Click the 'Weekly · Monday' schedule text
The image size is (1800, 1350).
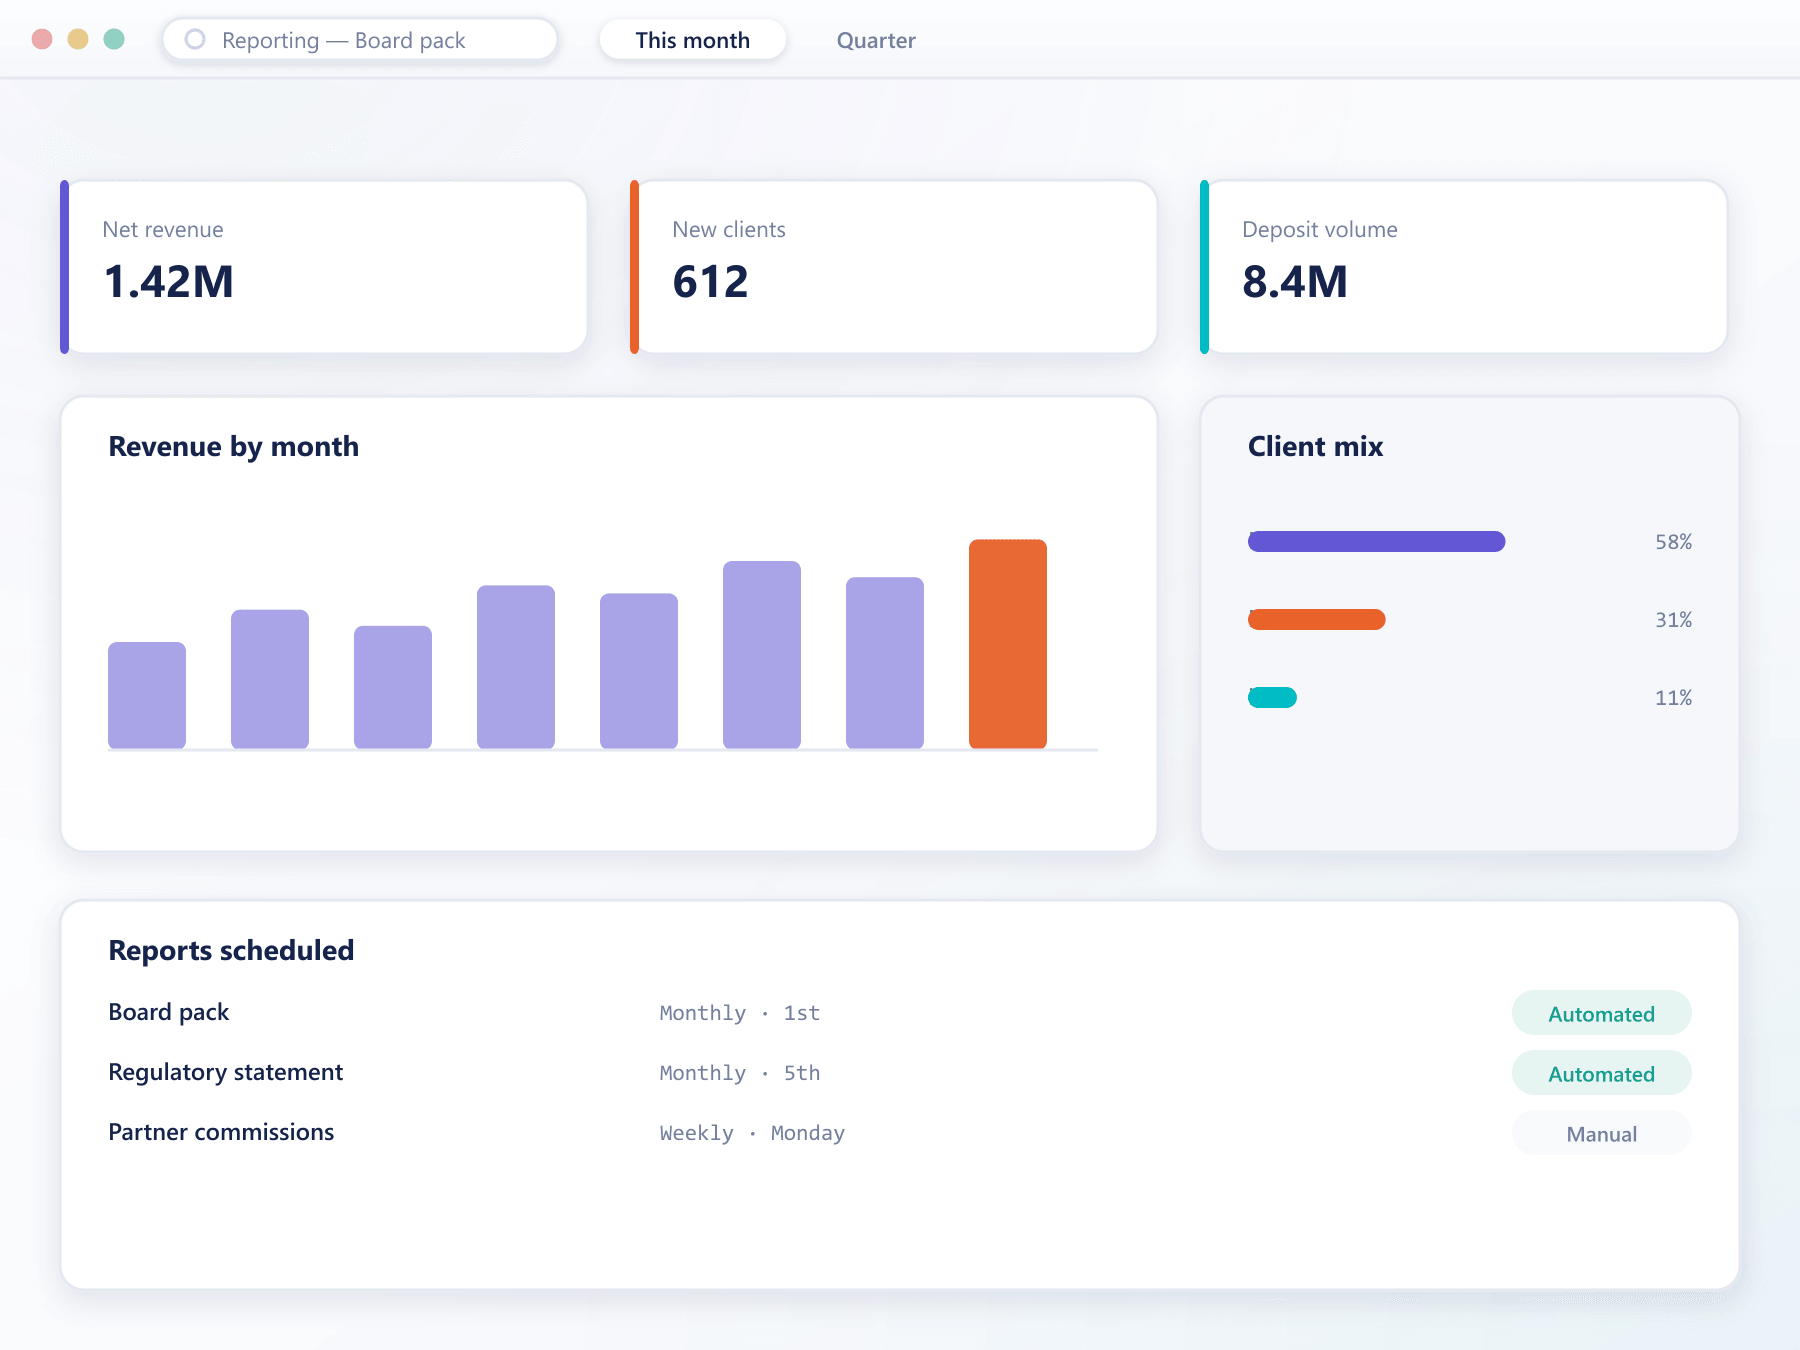(x=752, y=1133)
